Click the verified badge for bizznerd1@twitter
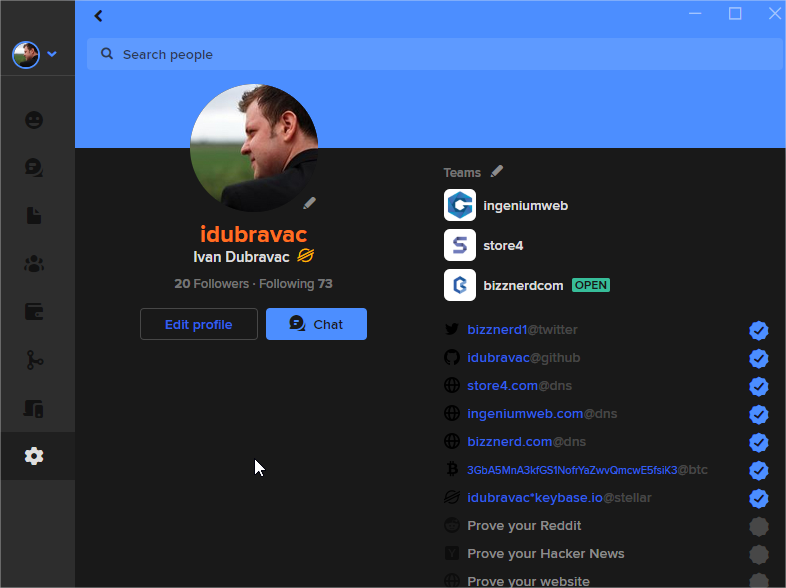The image size is (786, 588). click(x=759, y=330)
